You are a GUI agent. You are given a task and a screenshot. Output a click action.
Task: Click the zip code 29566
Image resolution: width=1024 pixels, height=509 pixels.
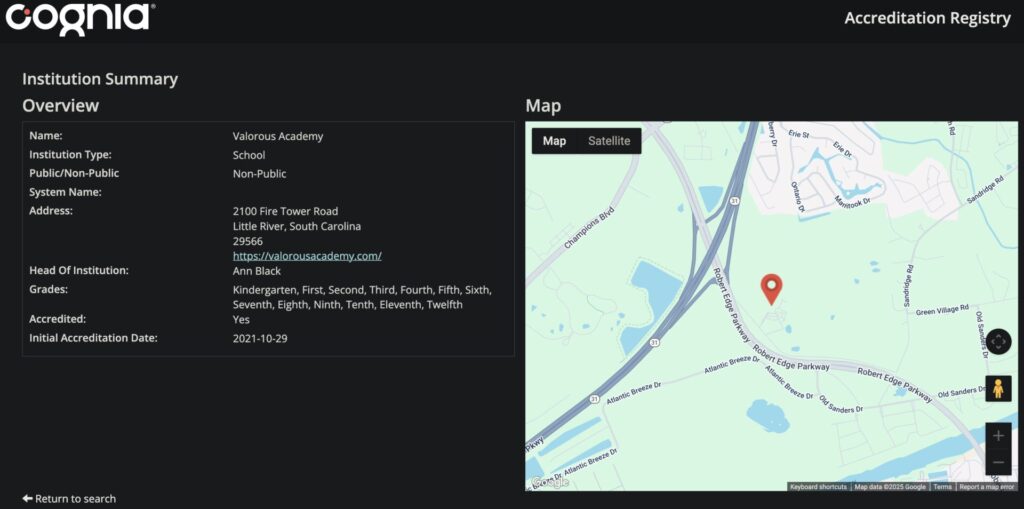[x=248, y=241]
